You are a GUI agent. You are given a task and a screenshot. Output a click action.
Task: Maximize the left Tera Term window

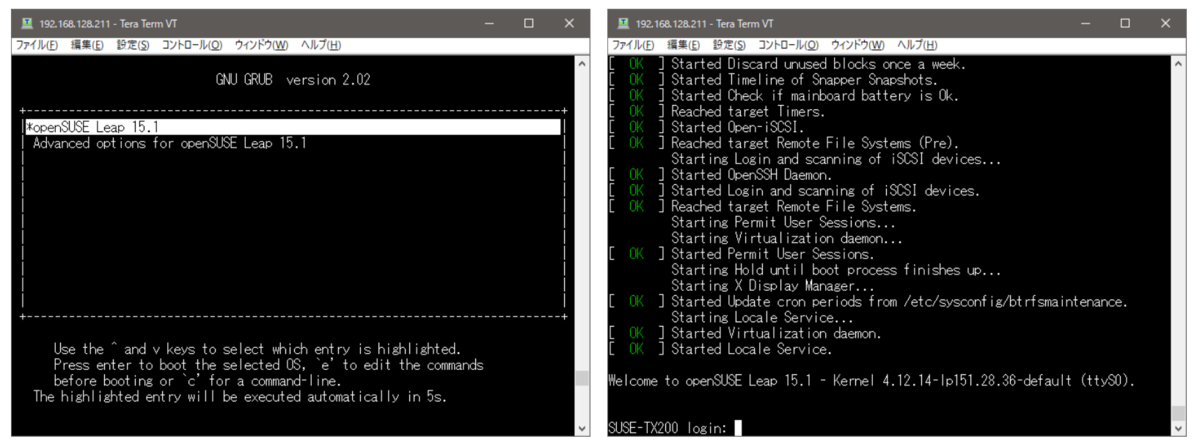coord(530,23)
